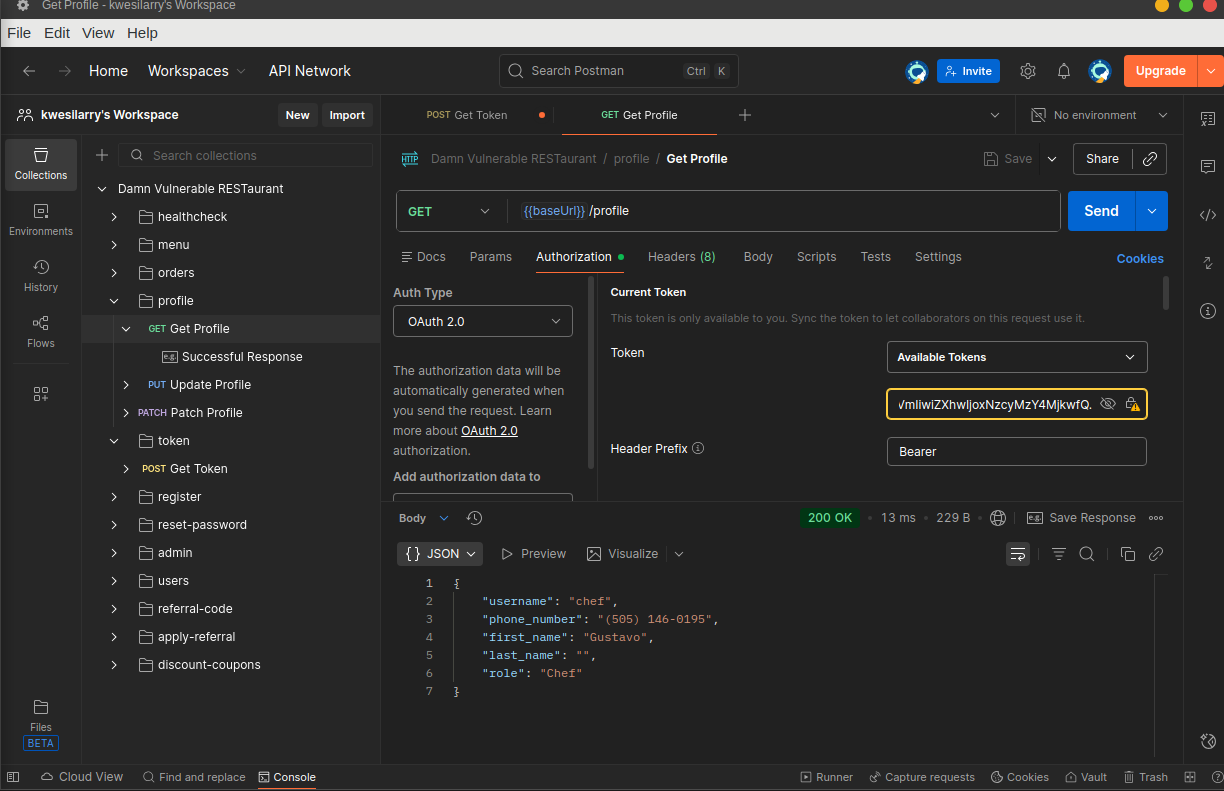Select the Update Profile PUT request
The width and height of the screenshot is (1224, 791).
point(210,385)
